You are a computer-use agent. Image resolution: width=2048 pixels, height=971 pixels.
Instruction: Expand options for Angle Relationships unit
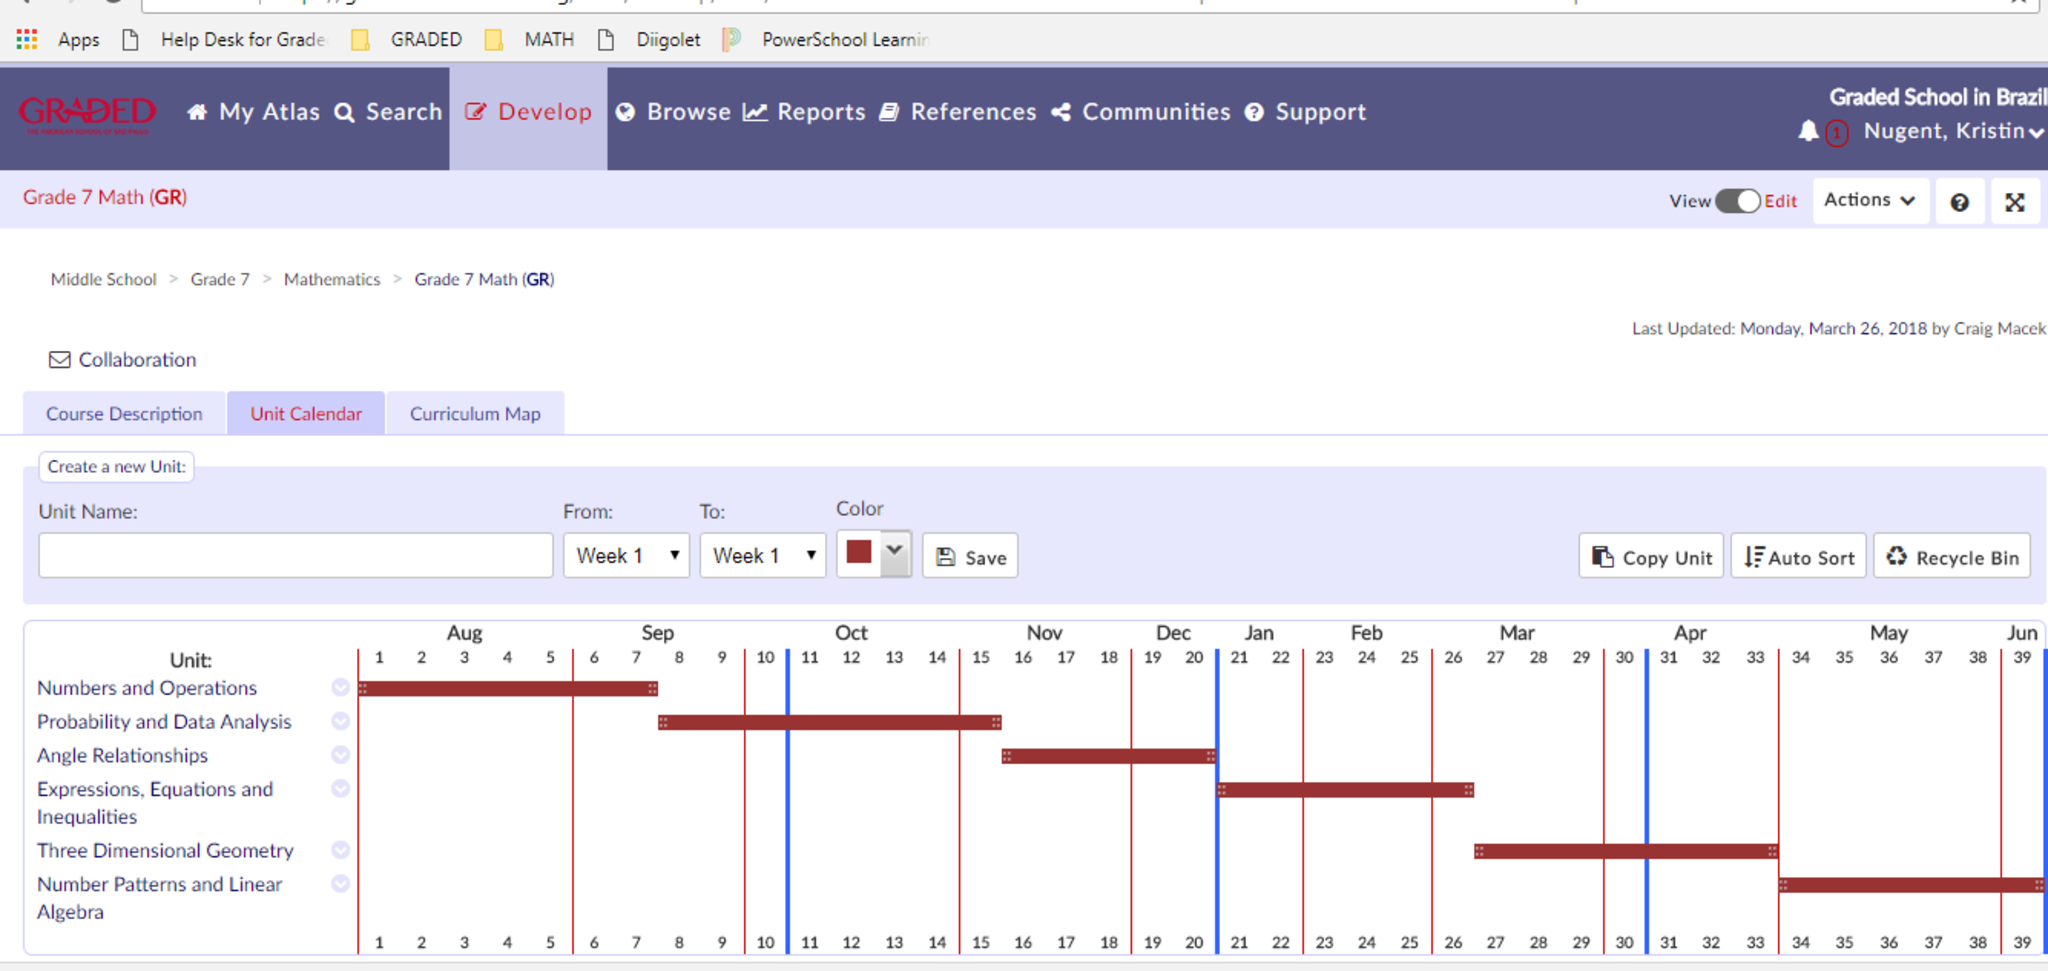click(x=340, y=755)
